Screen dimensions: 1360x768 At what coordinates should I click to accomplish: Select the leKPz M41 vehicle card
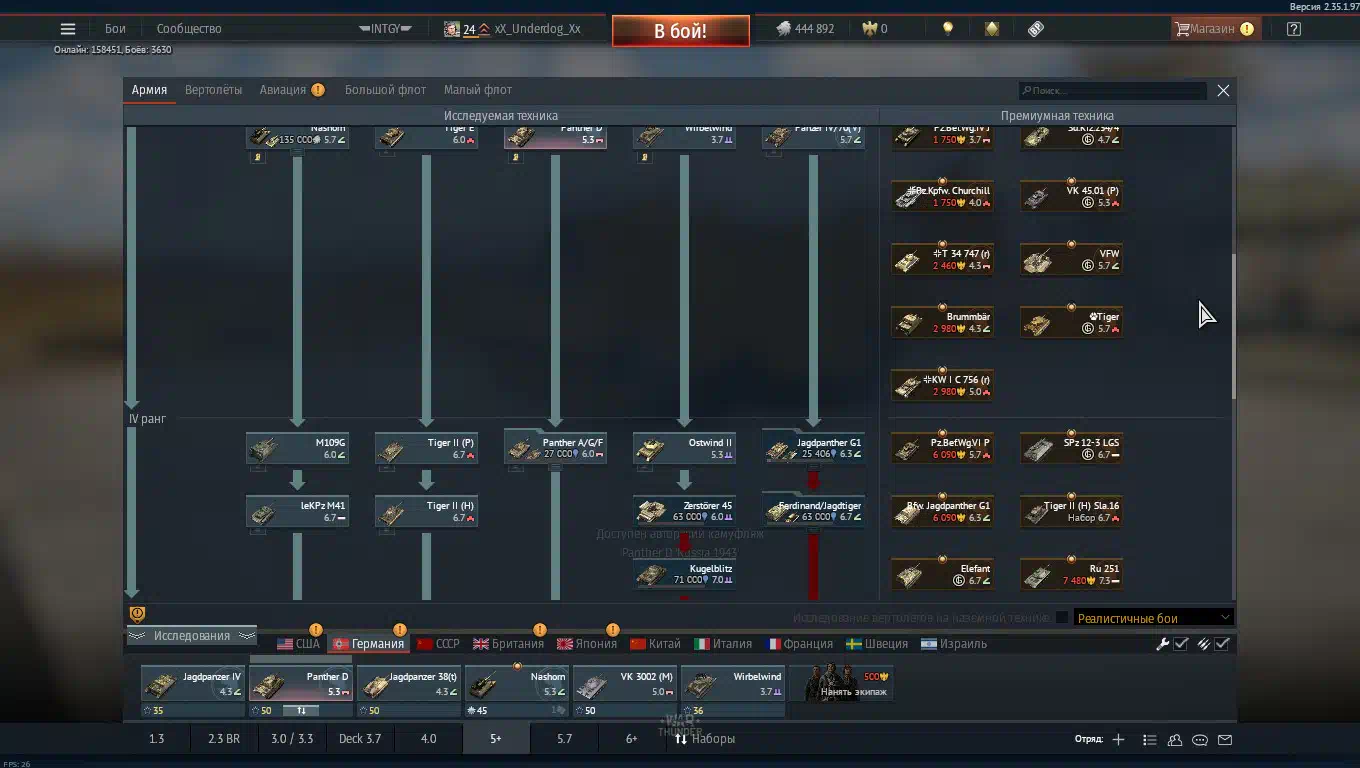[x=297, y=511]
